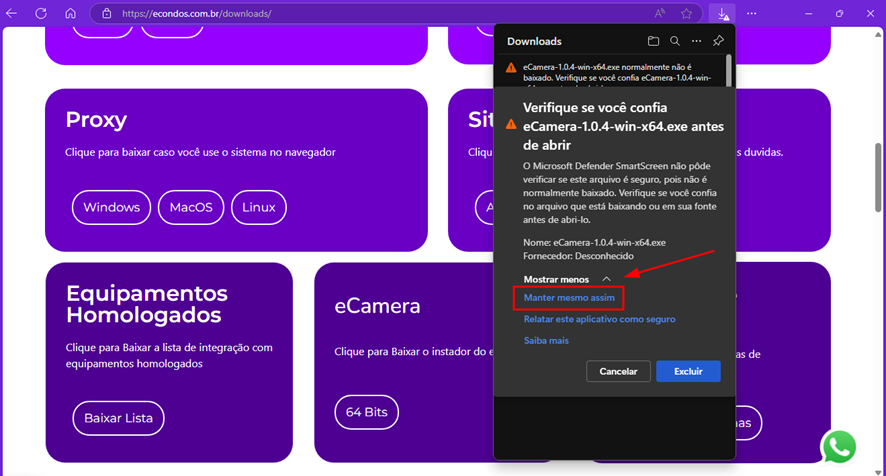Download Proxy for MacOS
This screenshot has width=886, height=476.
(x=191, y=207)
